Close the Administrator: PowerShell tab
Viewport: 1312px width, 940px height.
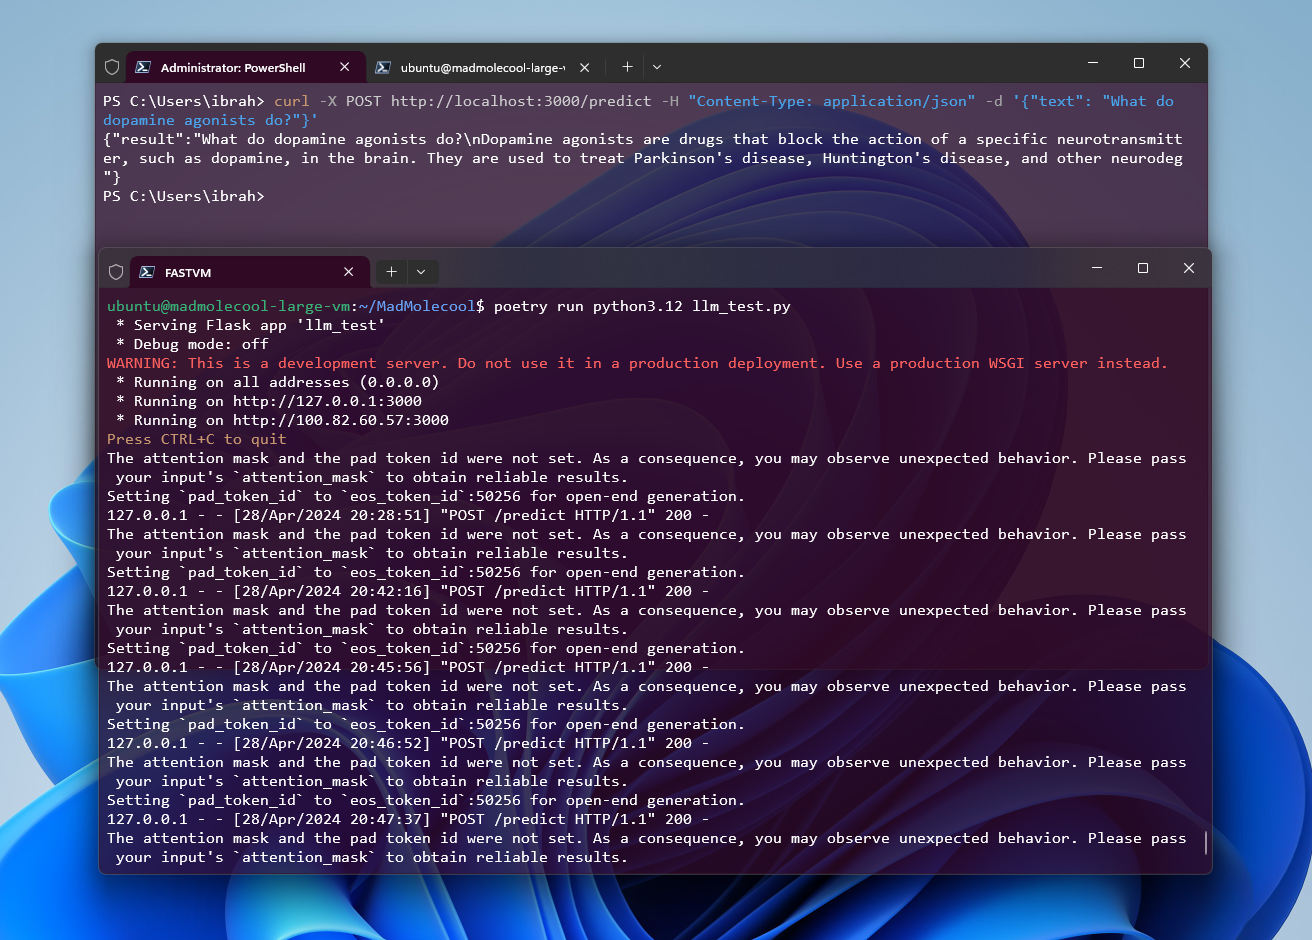pos(344,67)
